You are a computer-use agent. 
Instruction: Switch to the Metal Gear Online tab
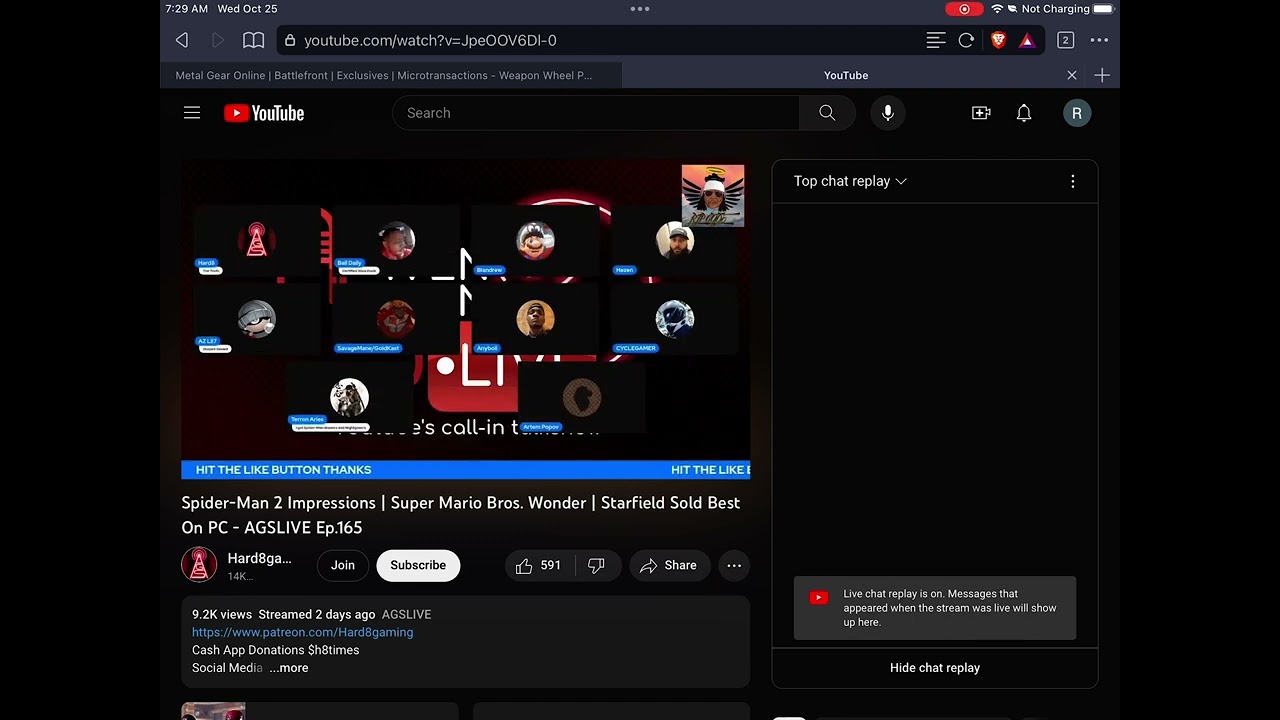391,75
